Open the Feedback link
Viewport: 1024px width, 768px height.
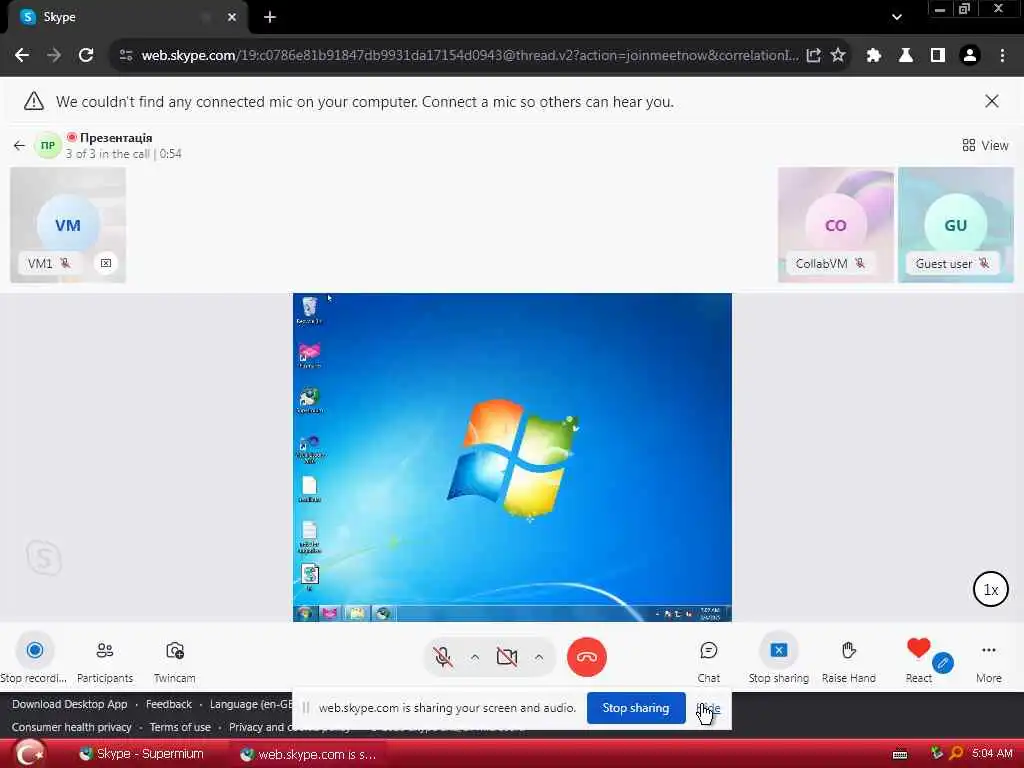pos(168,704)
